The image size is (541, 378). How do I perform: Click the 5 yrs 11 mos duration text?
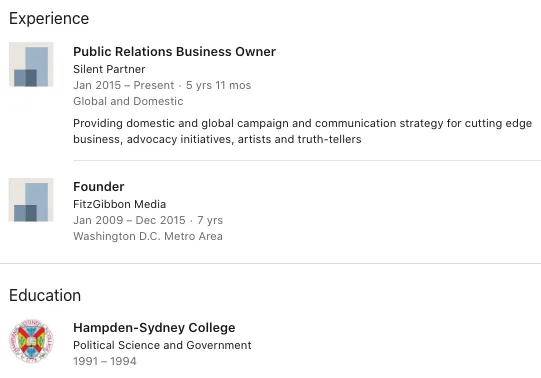[x=218, y=85]
